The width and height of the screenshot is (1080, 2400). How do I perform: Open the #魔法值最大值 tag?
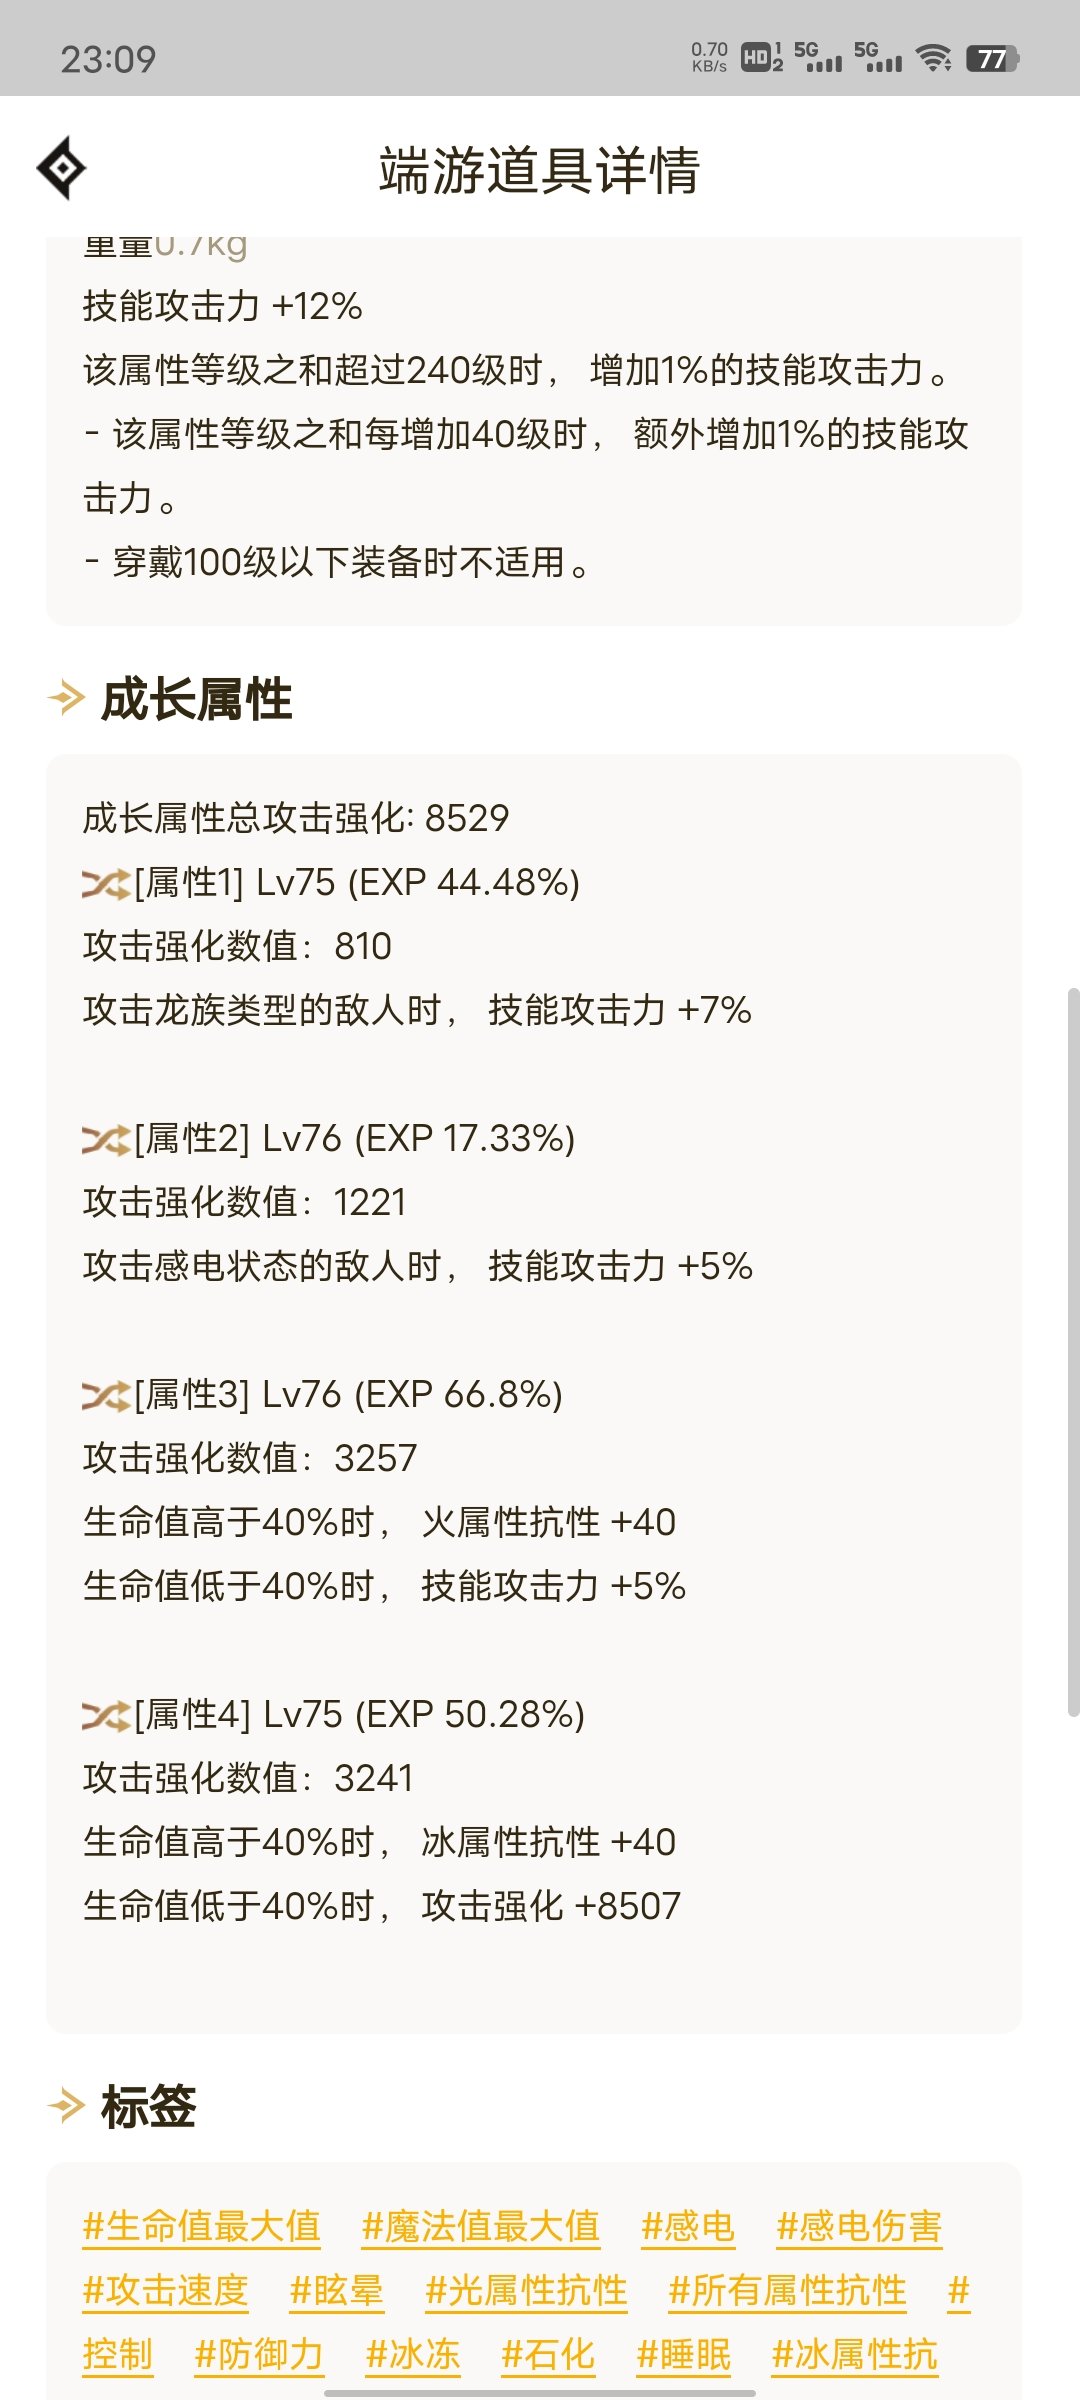480,2226
